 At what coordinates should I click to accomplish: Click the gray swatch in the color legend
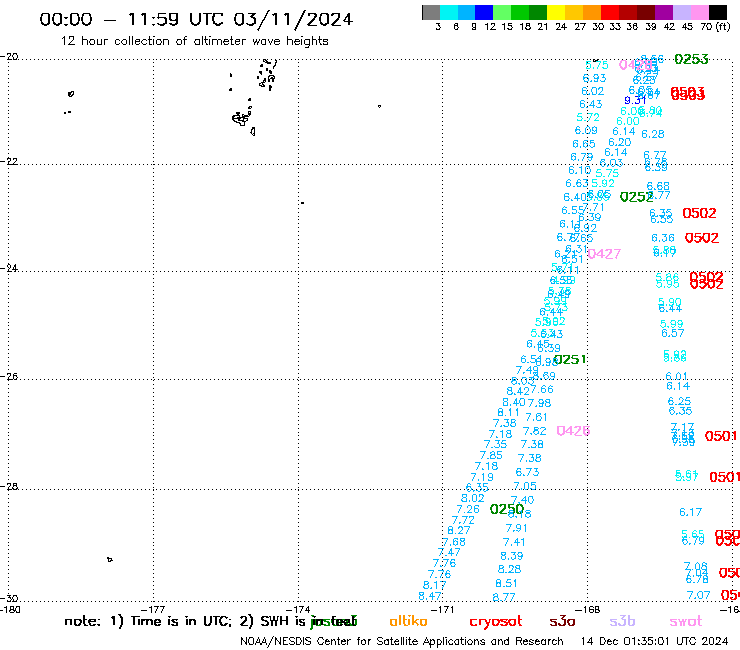[x=431, y=12]
